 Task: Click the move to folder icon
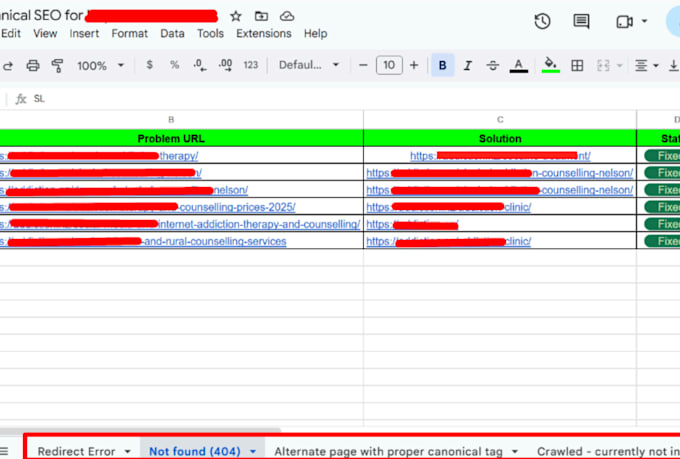[261, 16]
